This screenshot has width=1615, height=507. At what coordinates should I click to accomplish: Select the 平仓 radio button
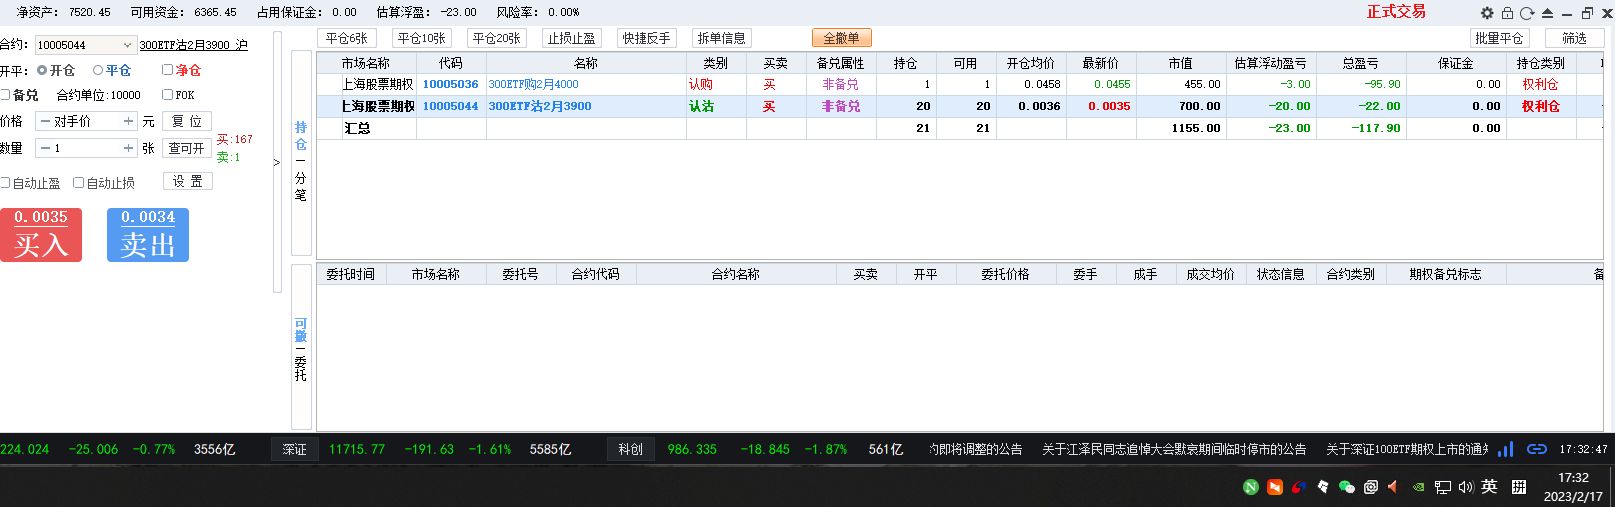point(98,71)
